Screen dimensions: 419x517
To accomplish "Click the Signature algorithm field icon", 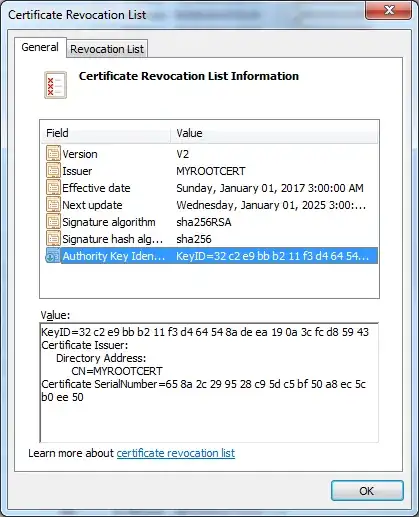I will [53, 222].
